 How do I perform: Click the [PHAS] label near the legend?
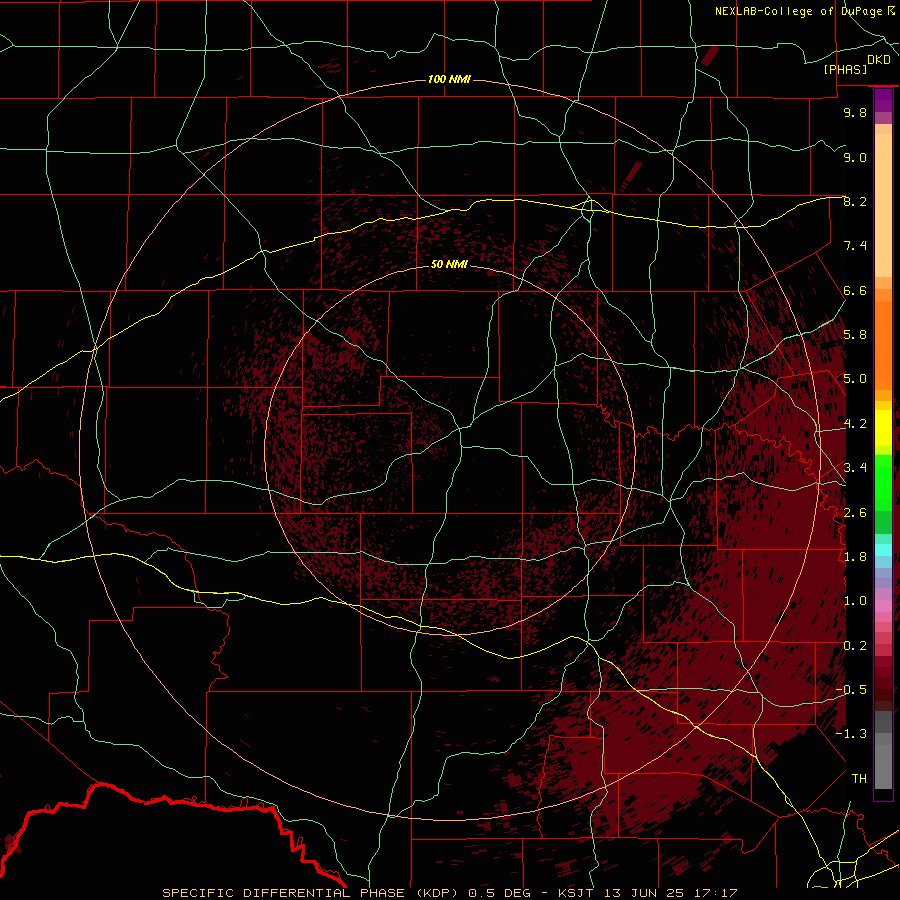845,69
